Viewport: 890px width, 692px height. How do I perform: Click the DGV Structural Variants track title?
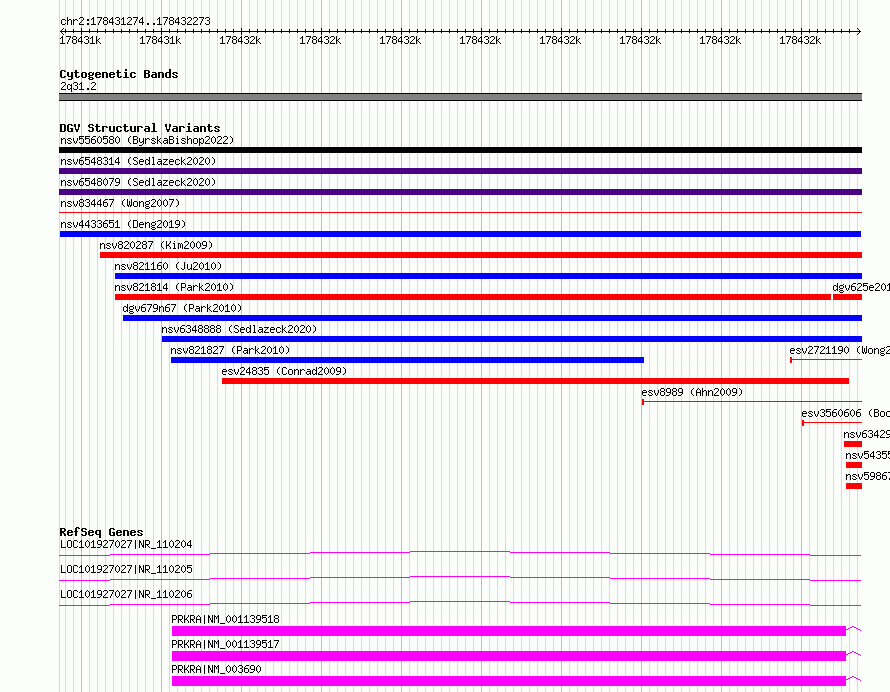point(140,128)
